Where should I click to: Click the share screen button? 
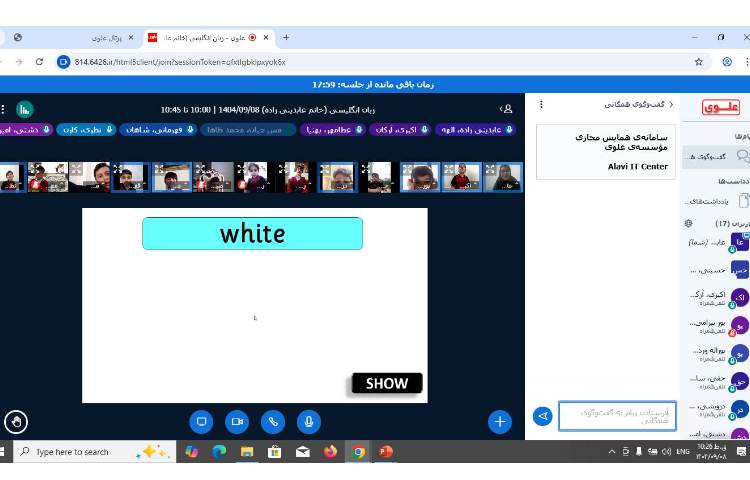coord(200,422)
